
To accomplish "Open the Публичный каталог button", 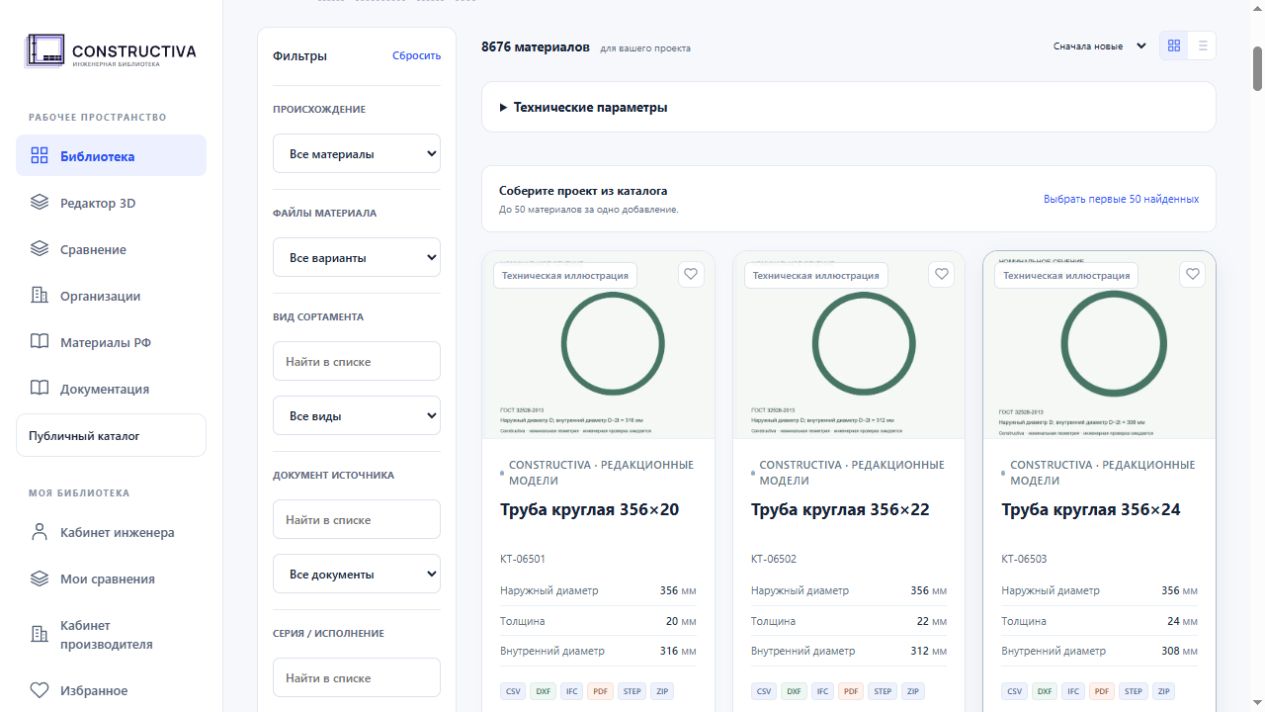I will [x=111, y=436].
